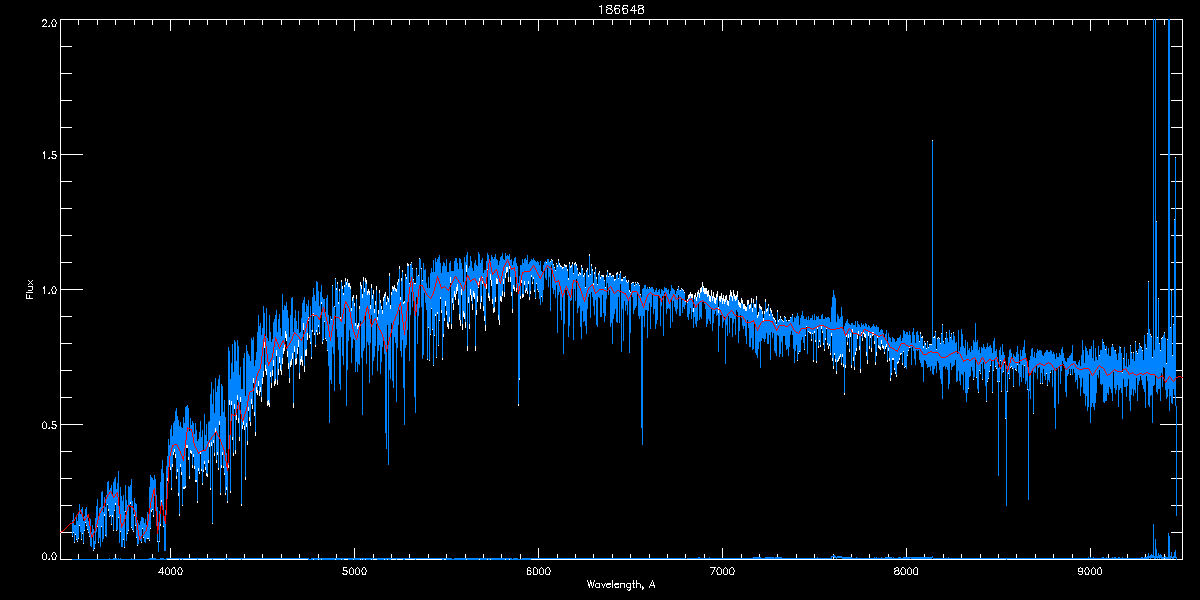
Task: Click the red dashed curve peak near 5800
Action: tap(507, 264)
